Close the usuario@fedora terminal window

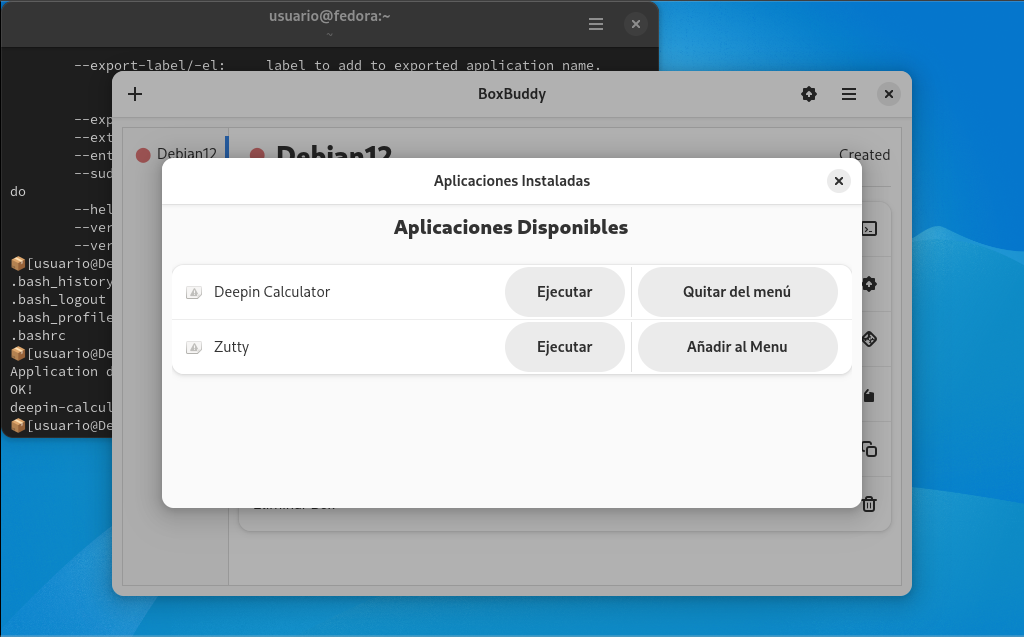point(635,24)
